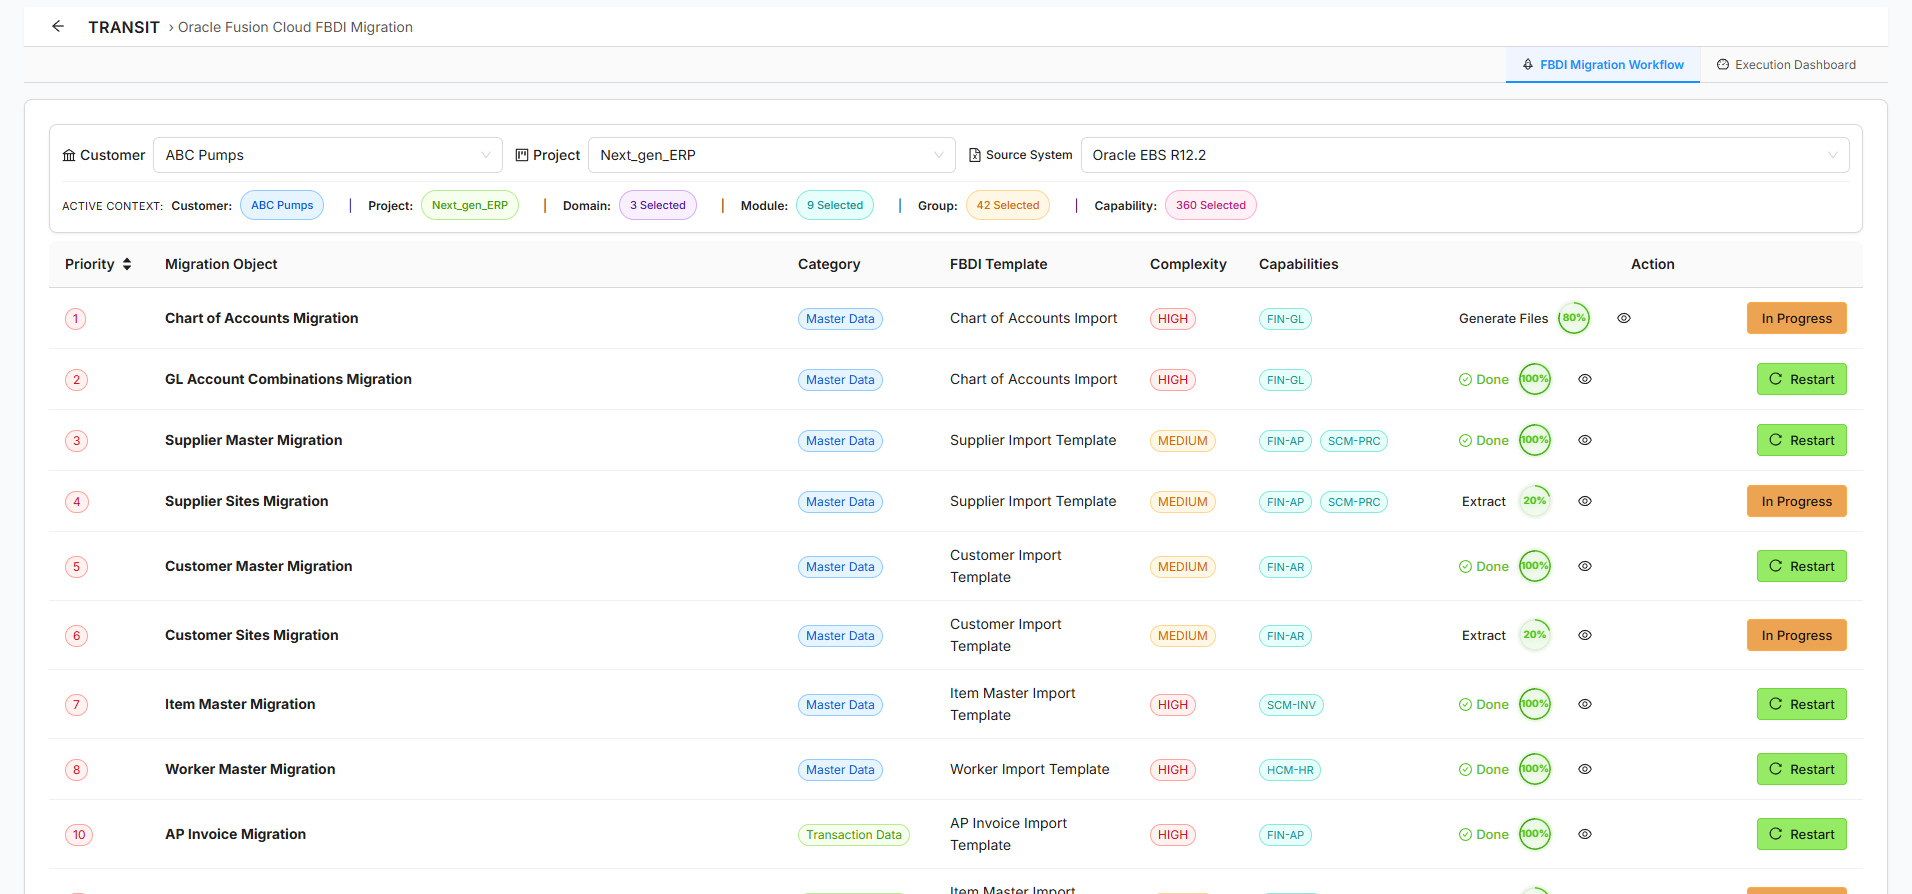Click priority number 1 circle badge
Screen dimensions: 1912x894
coord(76,319)
